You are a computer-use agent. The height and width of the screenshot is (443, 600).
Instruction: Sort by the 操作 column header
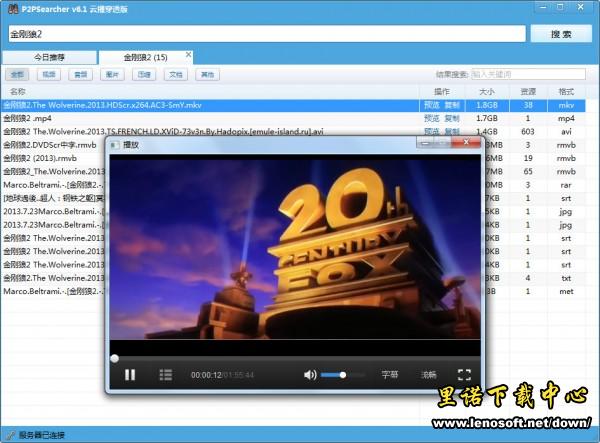click(x=442, y=92)
